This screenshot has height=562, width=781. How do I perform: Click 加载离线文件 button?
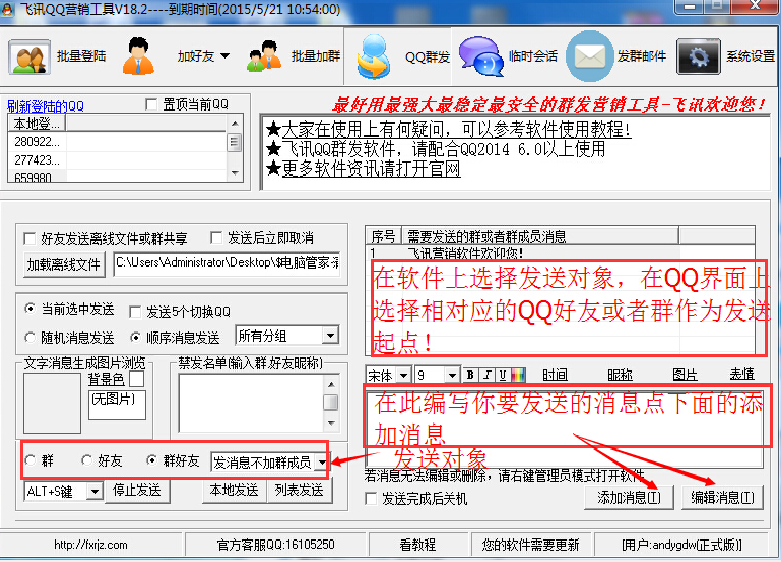64,264
